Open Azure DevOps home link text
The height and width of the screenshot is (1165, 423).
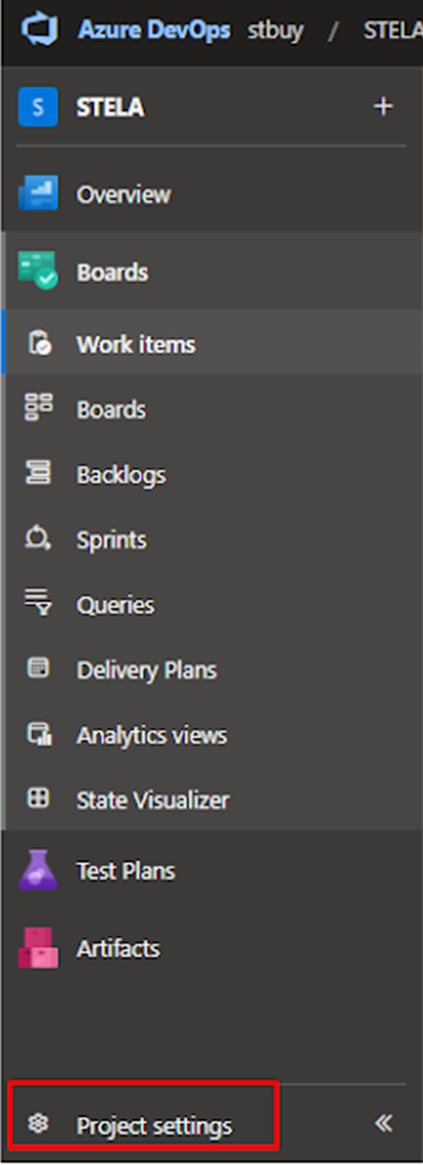click(x=154, y=31)
